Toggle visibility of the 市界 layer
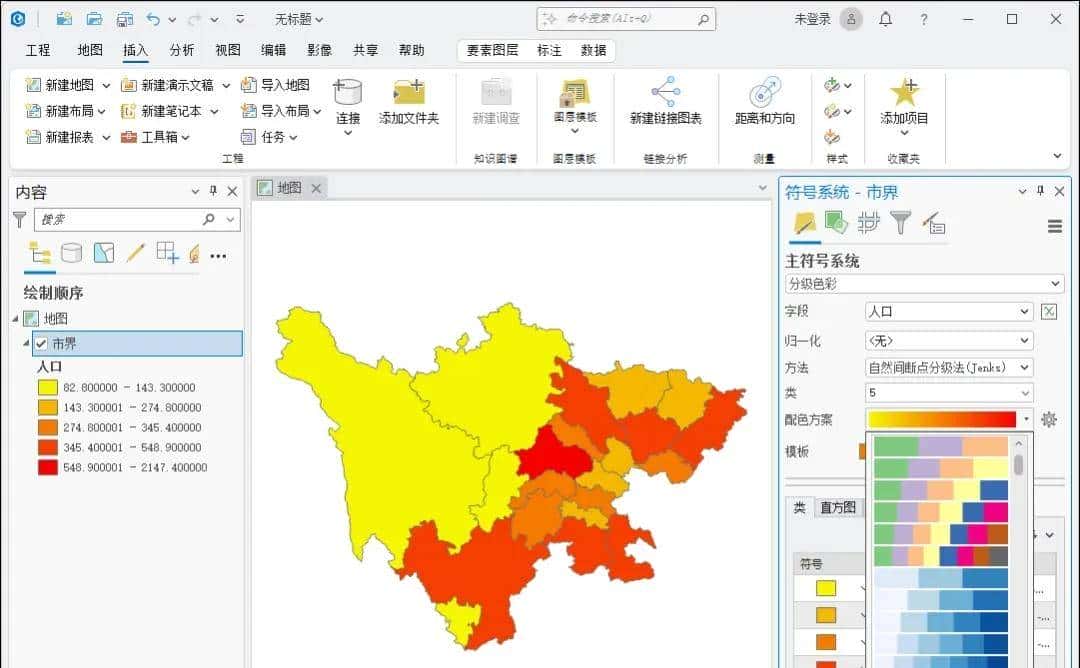The height and width of the screenshot is (668, 1080). [x=40, y=343]
